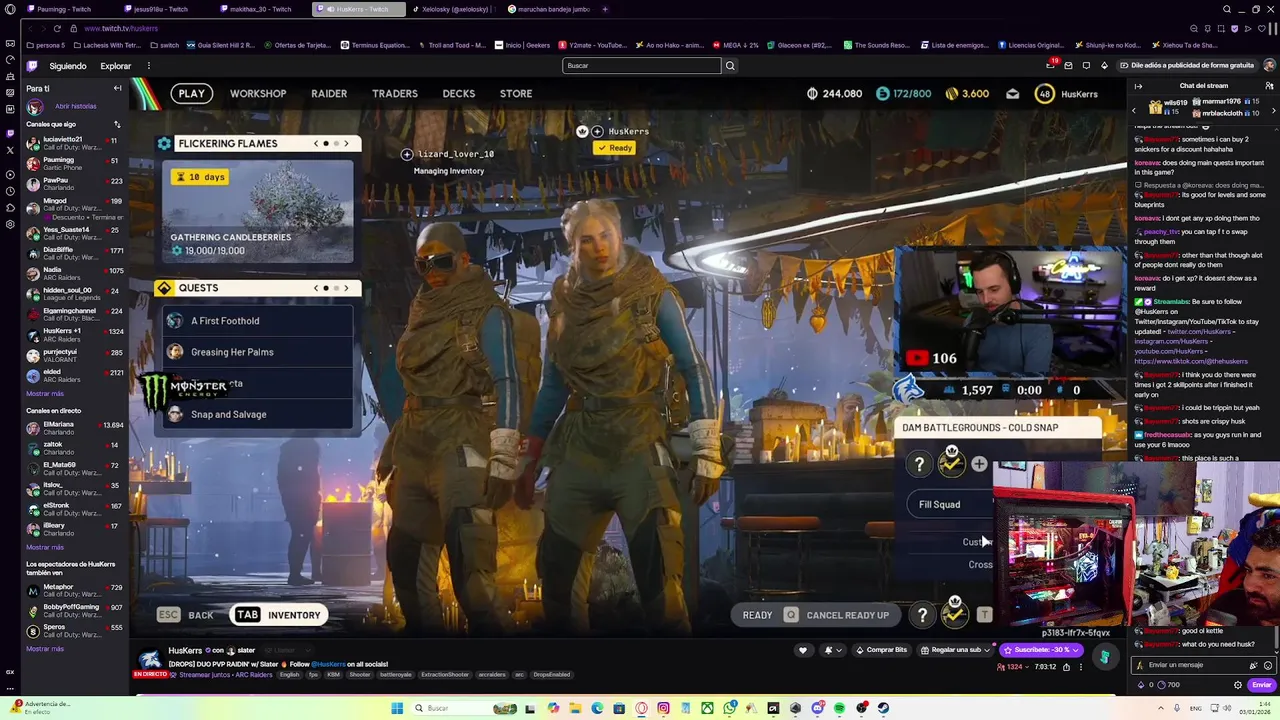Click Comprar Bits button
This screenshot has height=720, width=1280.
[880, 650]
